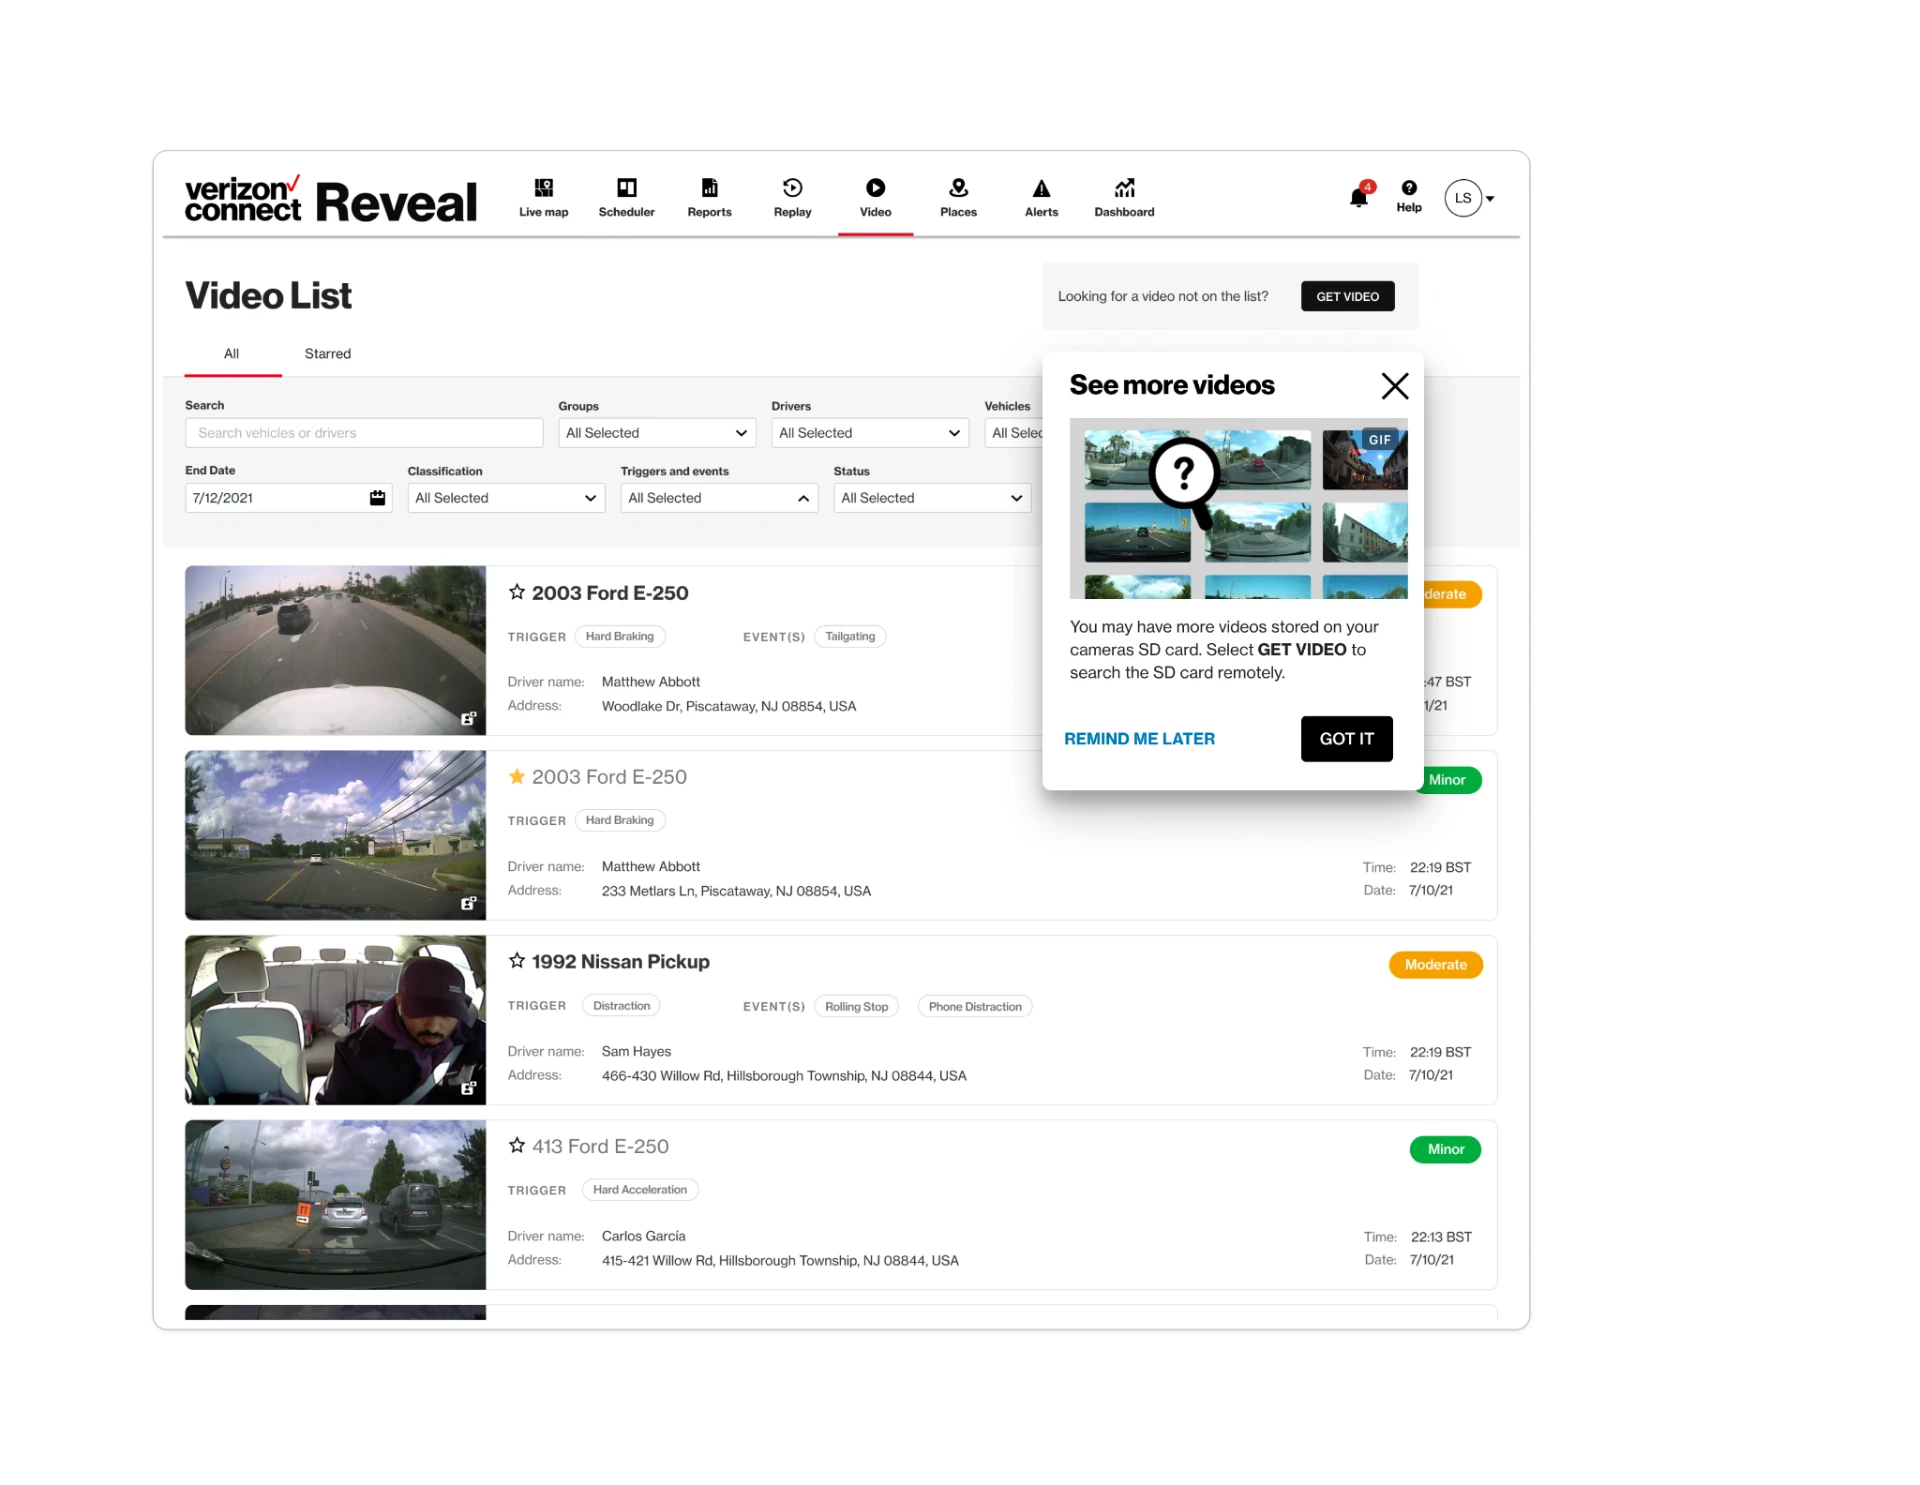
Task: Click the Tailgating event tag
Action: point(850,636)
